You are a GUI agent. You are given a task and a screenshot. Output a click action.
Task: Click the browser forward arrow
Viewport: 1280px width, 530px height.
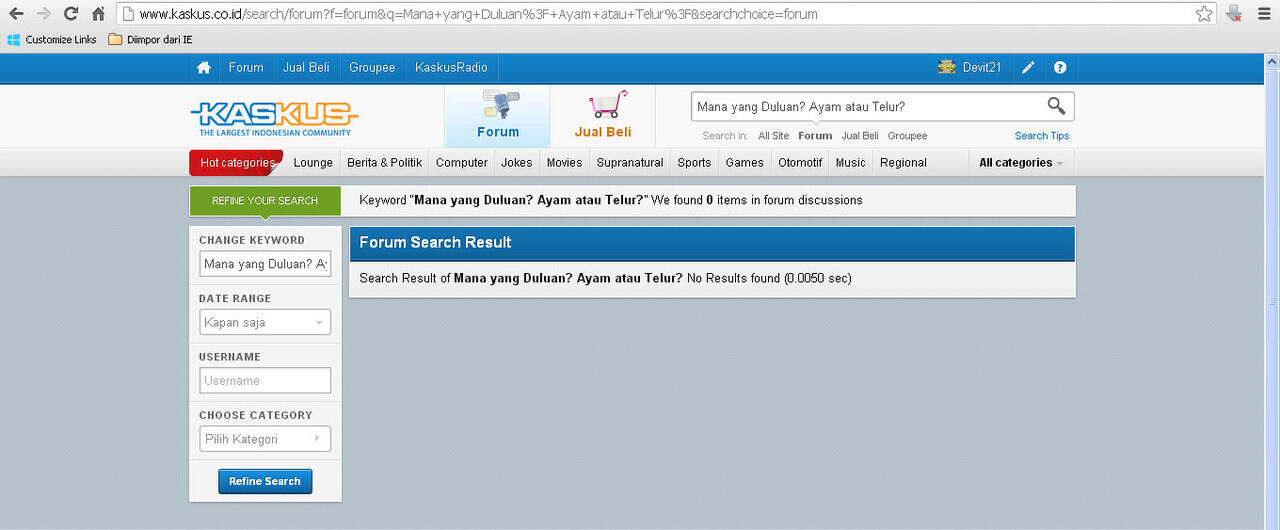[43, 14]
